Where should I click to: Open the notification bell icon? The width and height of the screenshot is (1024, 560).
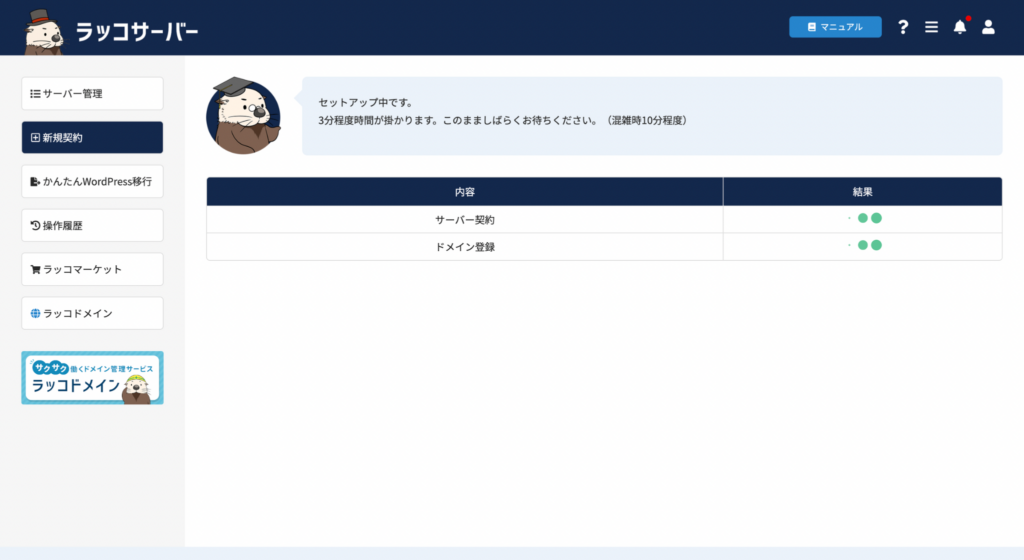tap(960, 27)
